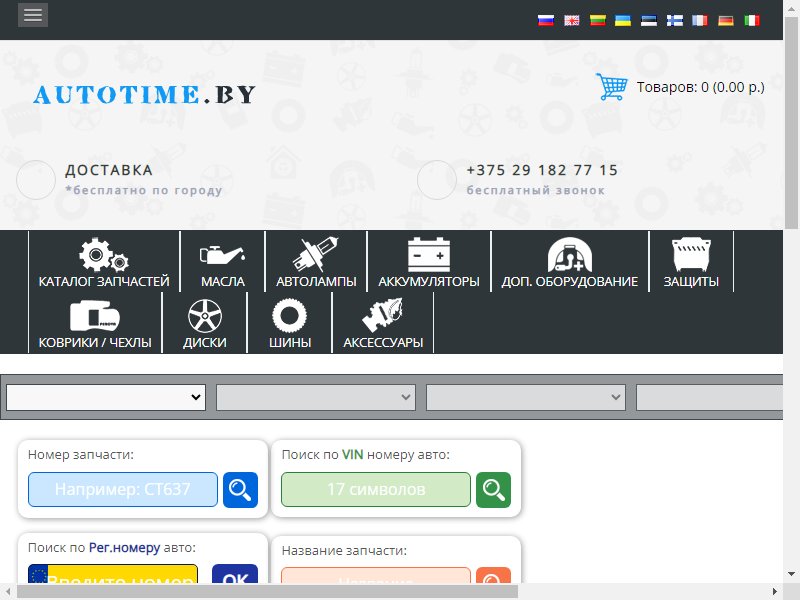The image size is (800, 600).
Task: Open the hamburger menu in the top bar
Action: point(33,15)
